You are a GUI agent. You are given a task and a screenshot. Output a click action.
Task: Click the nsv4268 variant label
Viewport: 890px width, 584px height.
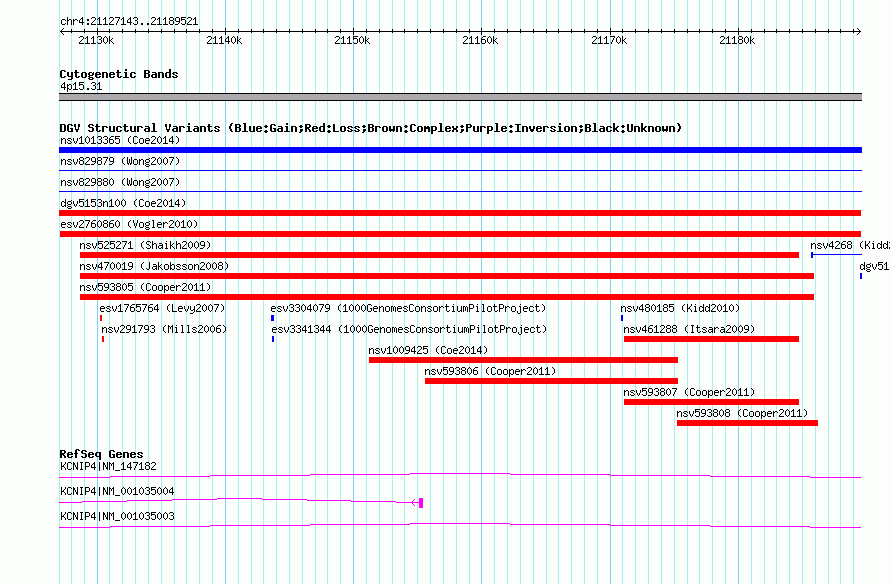850,245
